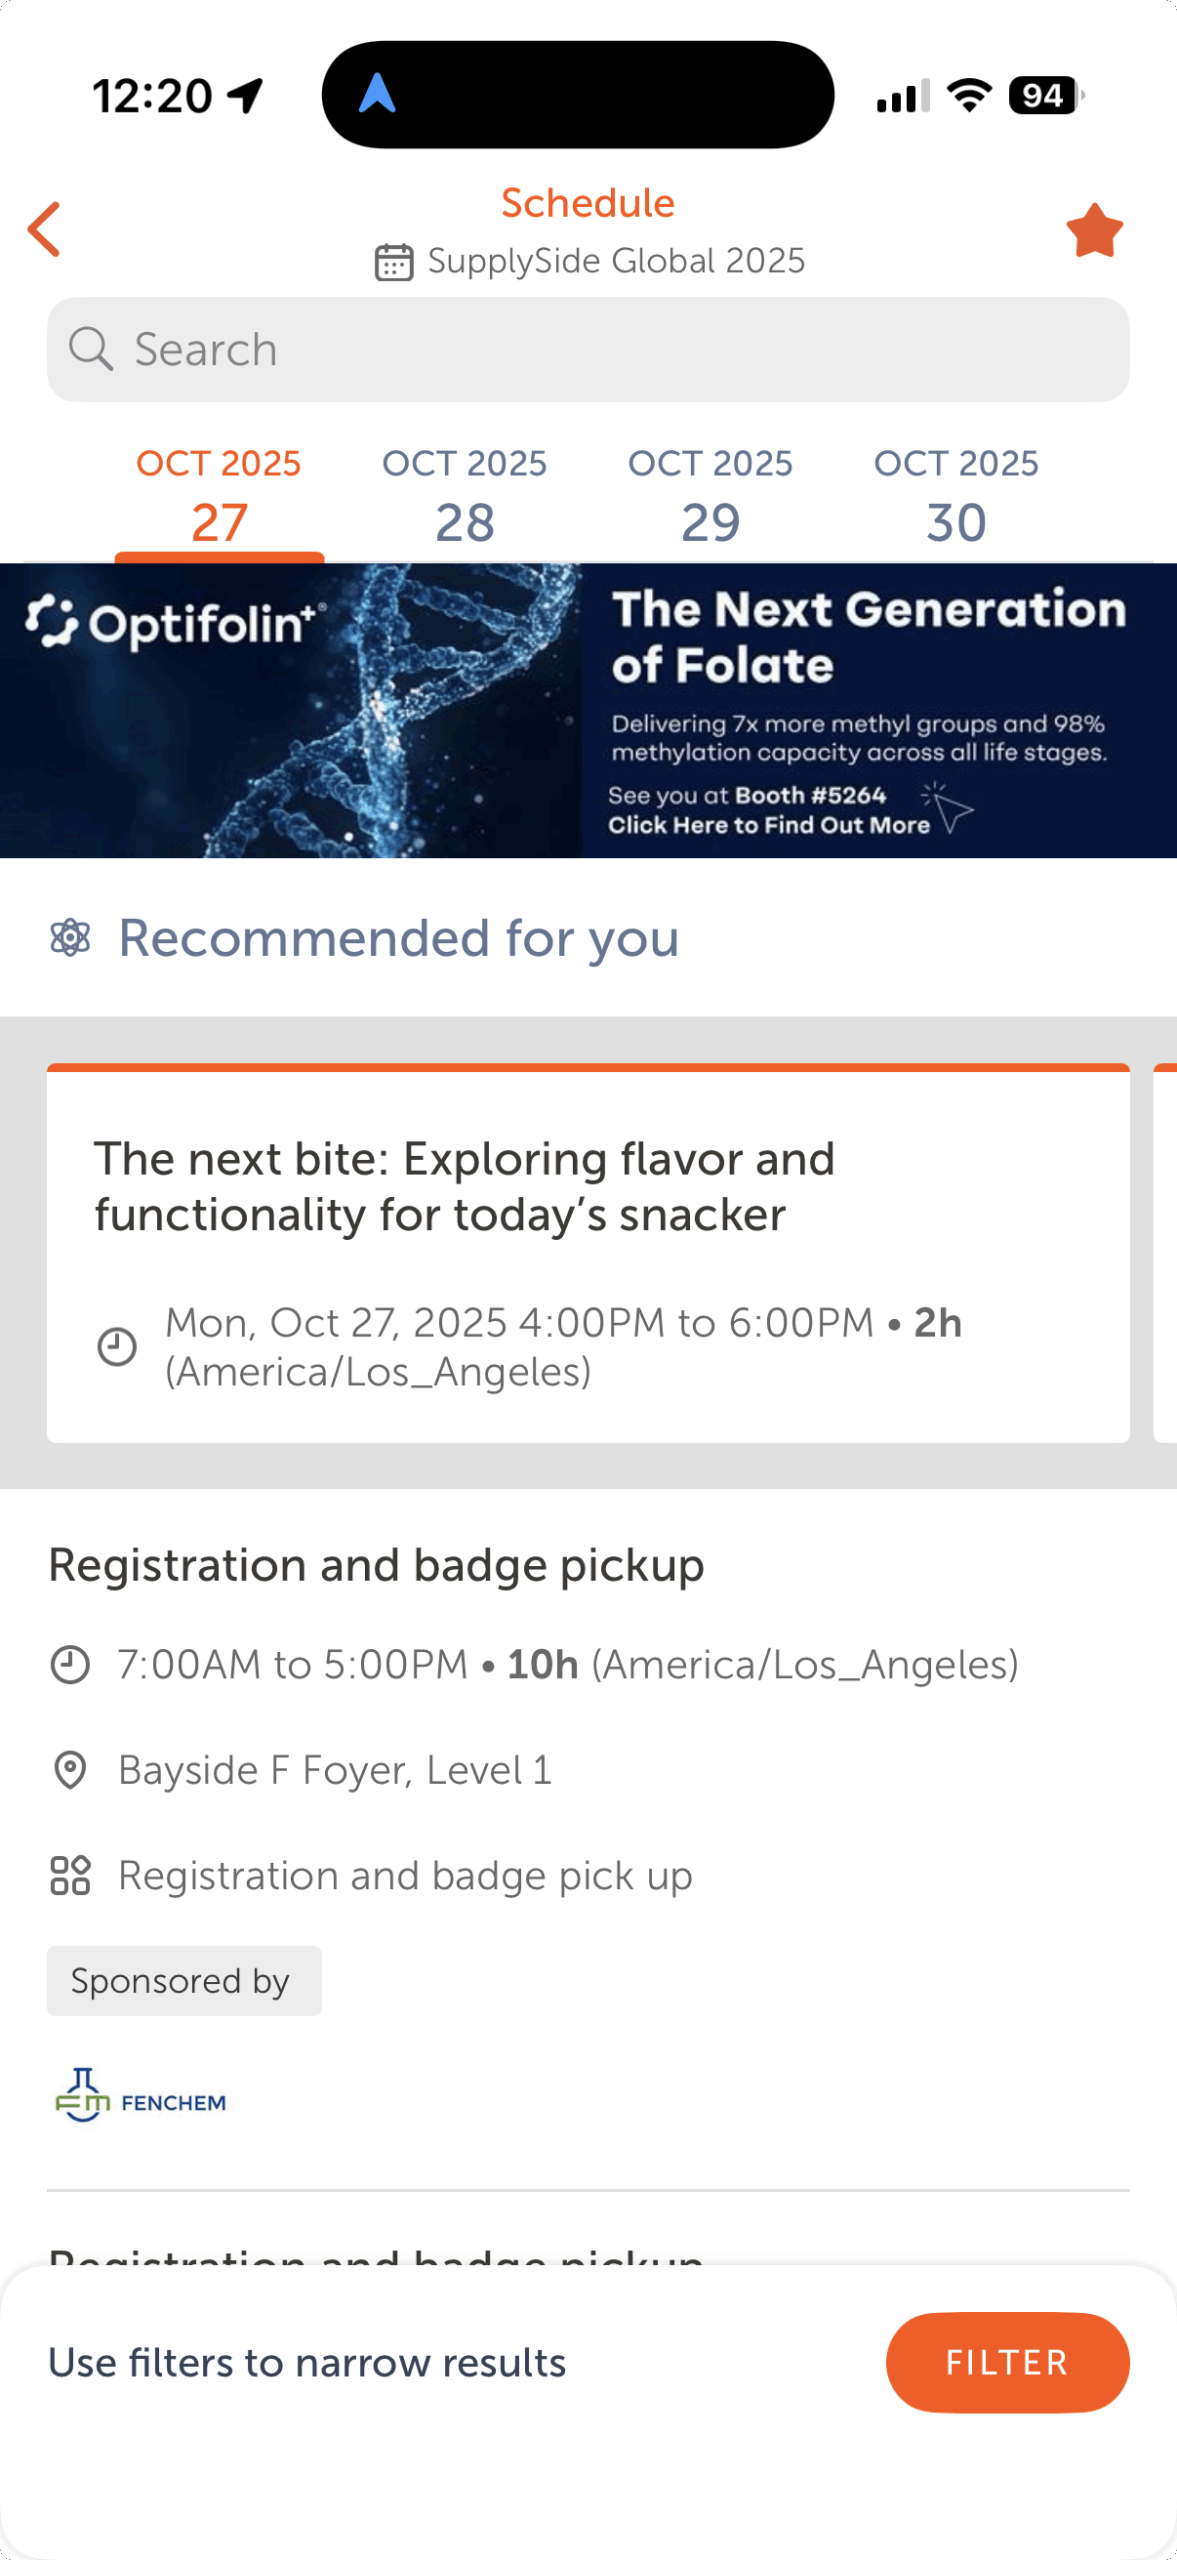Click the clock icon on recommended card
This screenshot has width=1177, height=2560.
117,1347
